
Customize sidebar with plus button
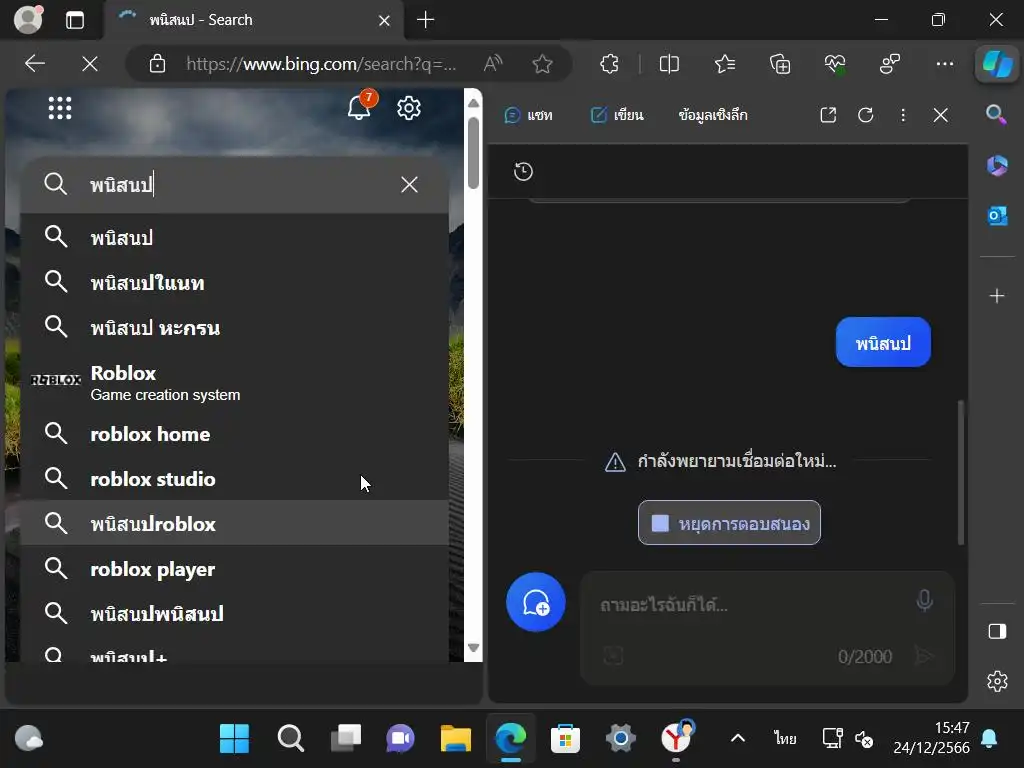[997, 296]
